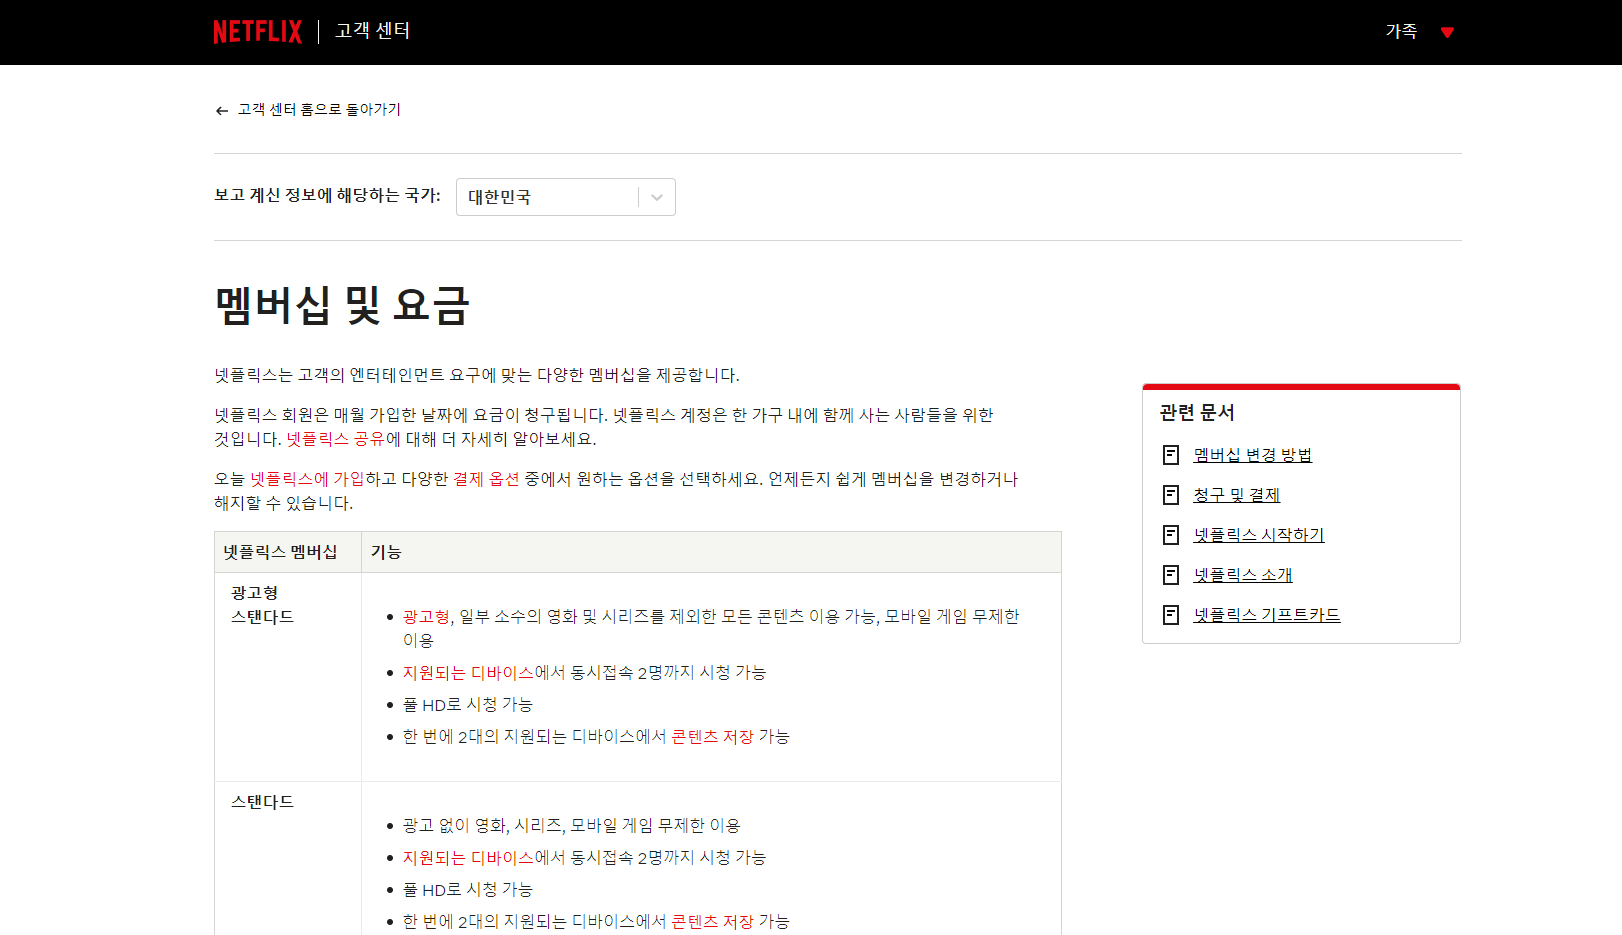This screenshot has height=935, width=1622.
Task: Click the country dropdown chevron
Action: point(657,197)
